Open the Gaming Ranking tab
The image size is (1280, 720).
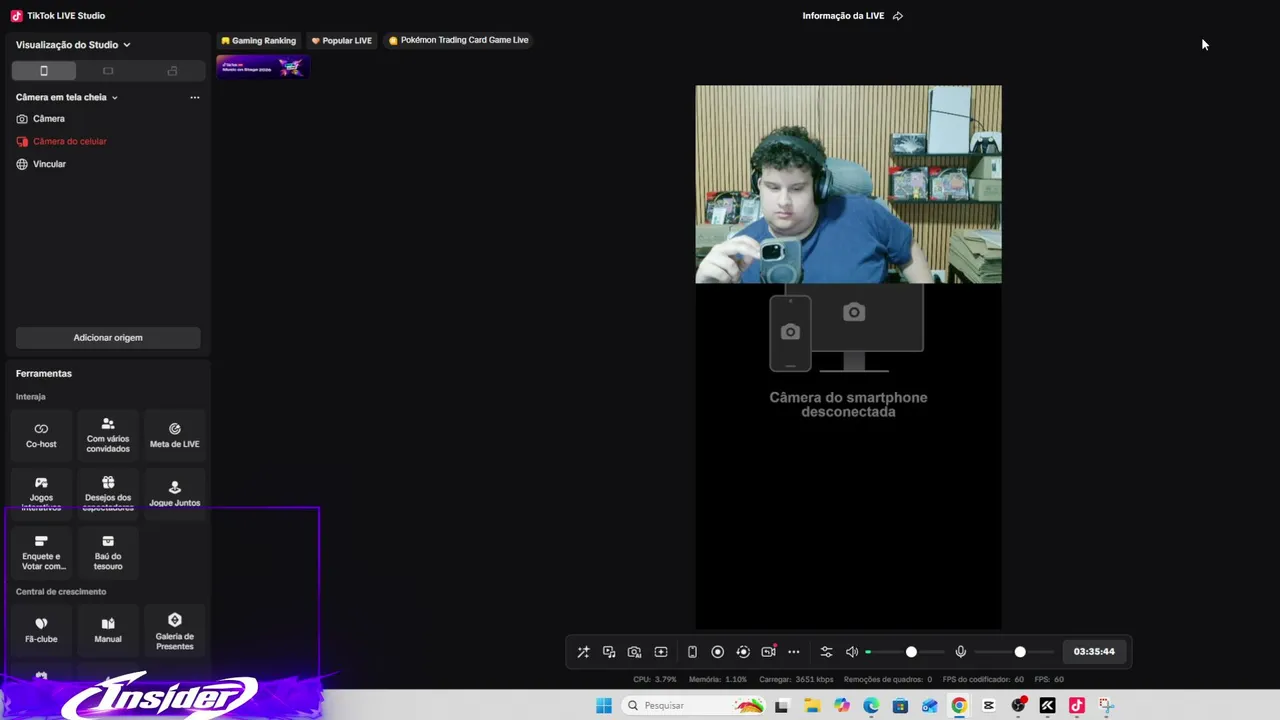pos(259,41)
